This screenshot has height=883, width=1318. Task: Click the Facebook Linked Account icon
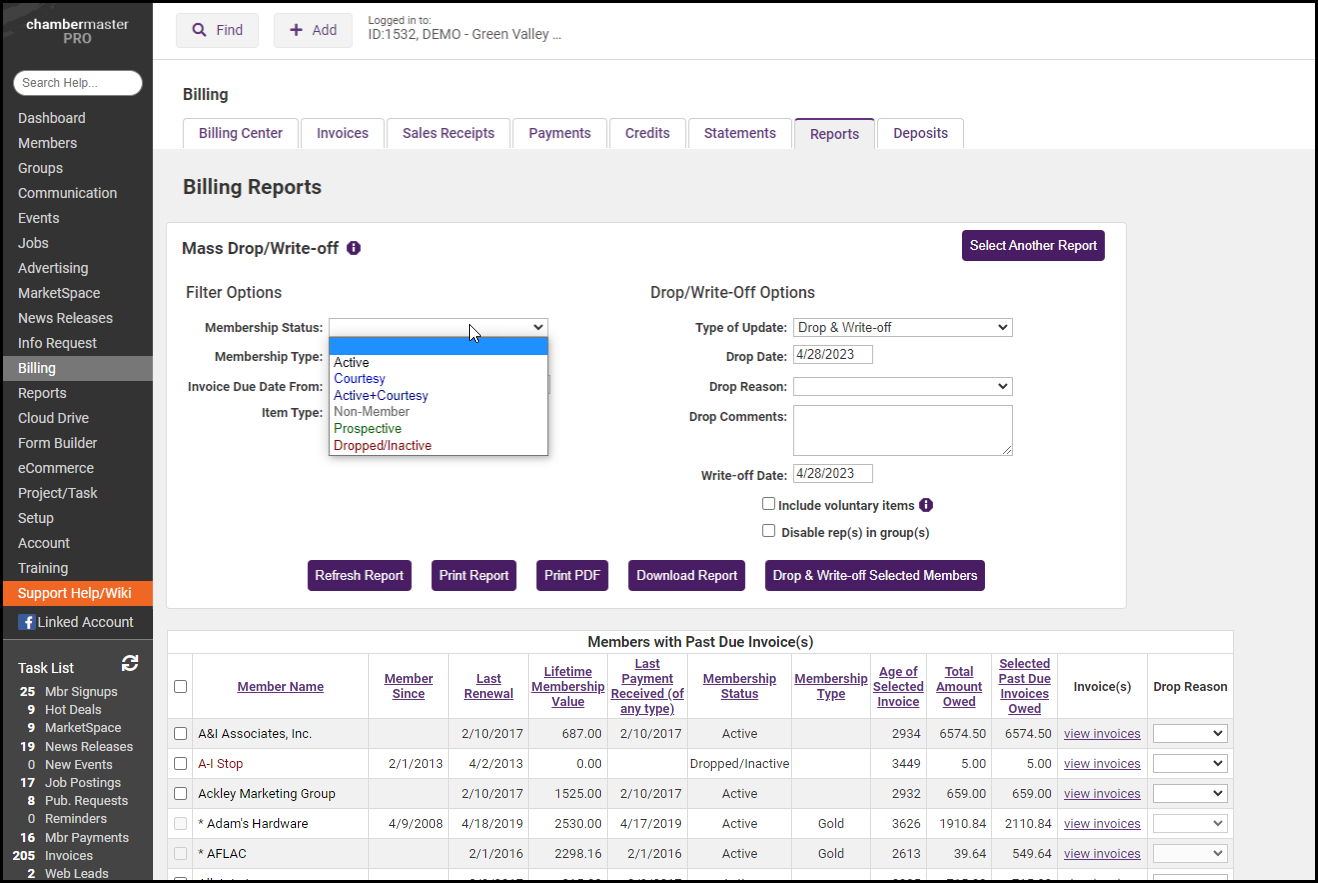(26, 622)
